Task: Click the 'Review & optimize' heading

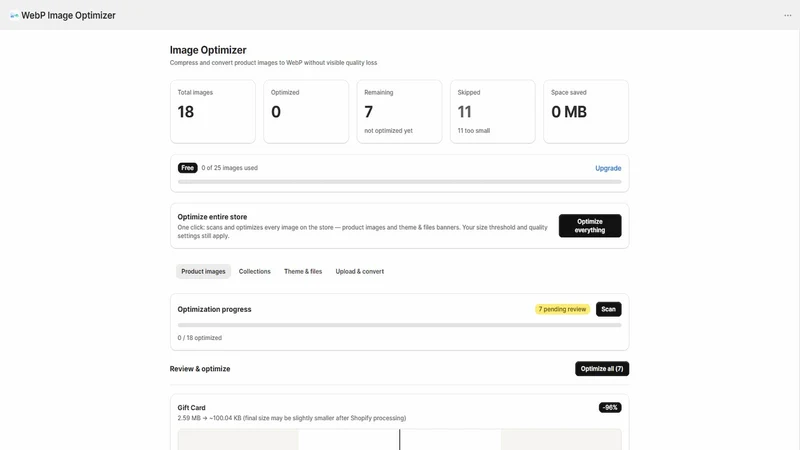Action: (x=200, y=369)
